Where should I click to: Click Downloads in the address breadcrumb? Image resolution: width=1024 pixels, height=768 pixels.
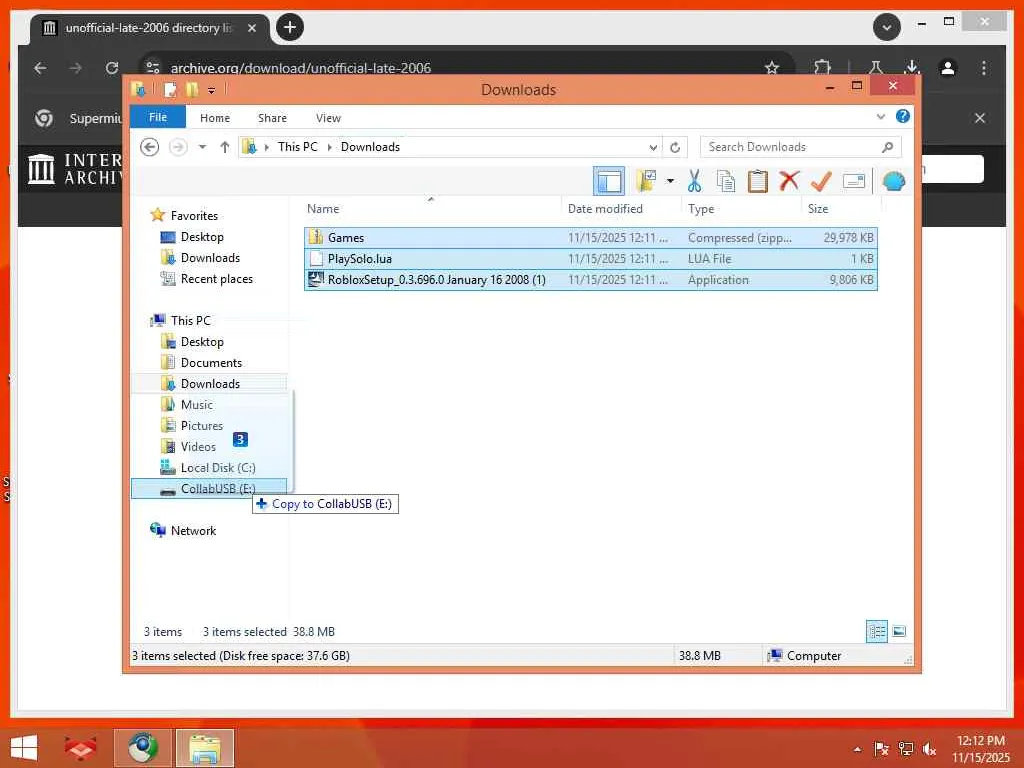(370, 147)
